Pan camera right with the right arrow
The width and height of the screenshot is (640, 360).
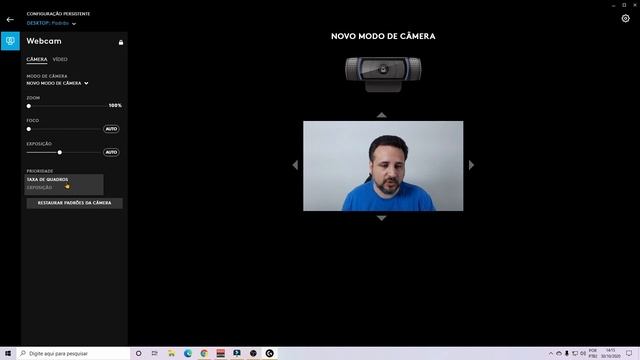(471, 165)
